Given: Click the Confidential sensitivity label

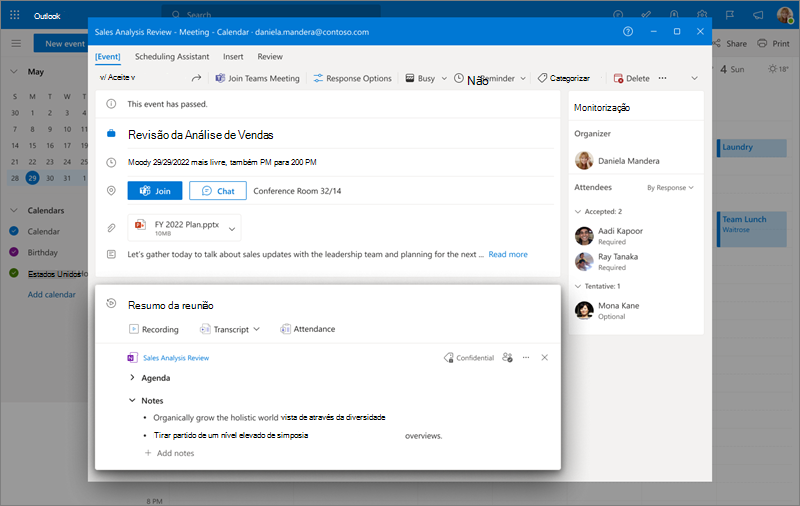Looking at the screenshot, I should pyautogui.click(x=469, y=358).
